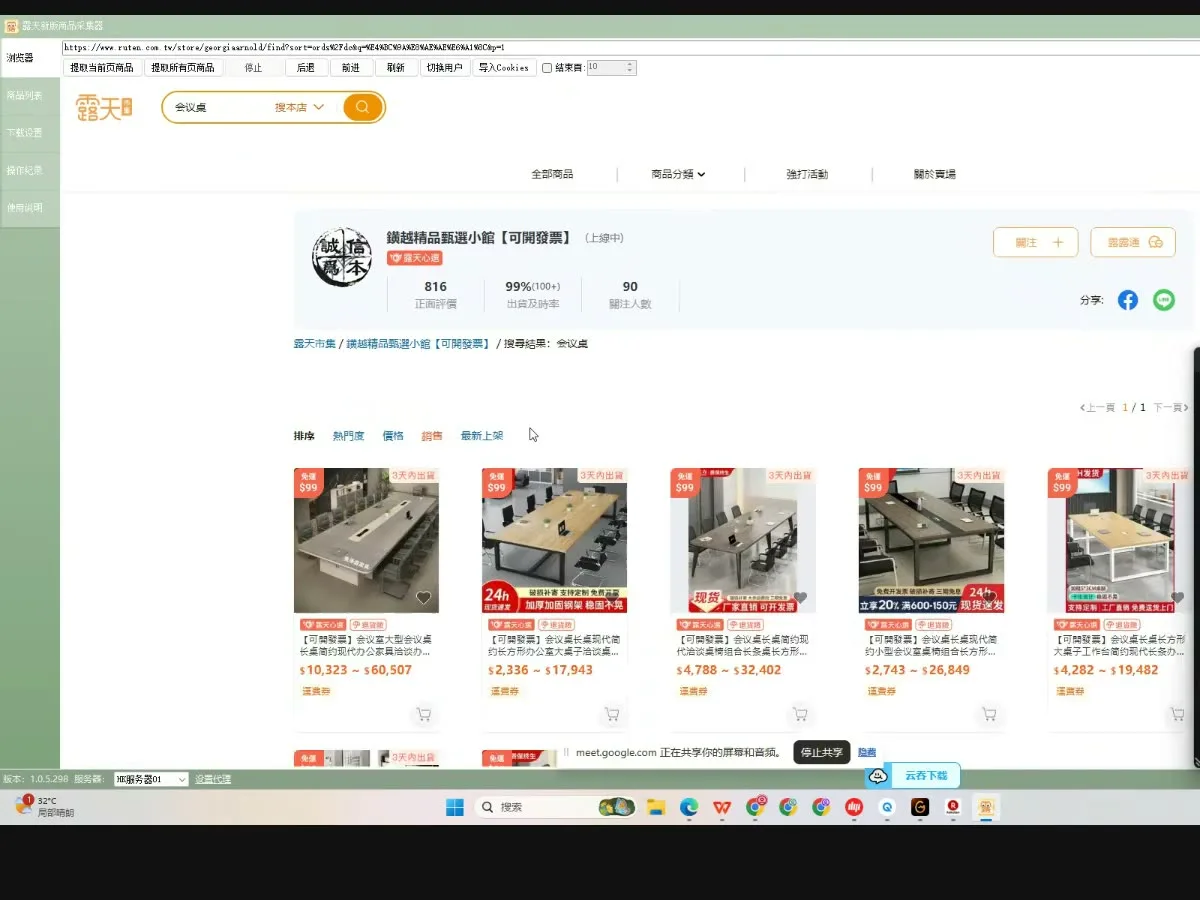Click 停止共享 in the Meet sharing bar
The image size is (1200, 900).
(x=822, y=752)
